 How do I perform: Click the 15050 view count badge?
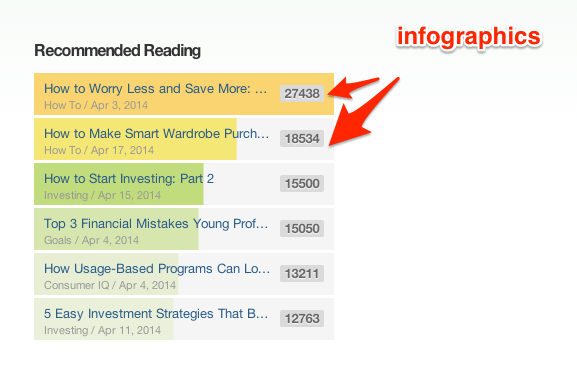point(302,228)
